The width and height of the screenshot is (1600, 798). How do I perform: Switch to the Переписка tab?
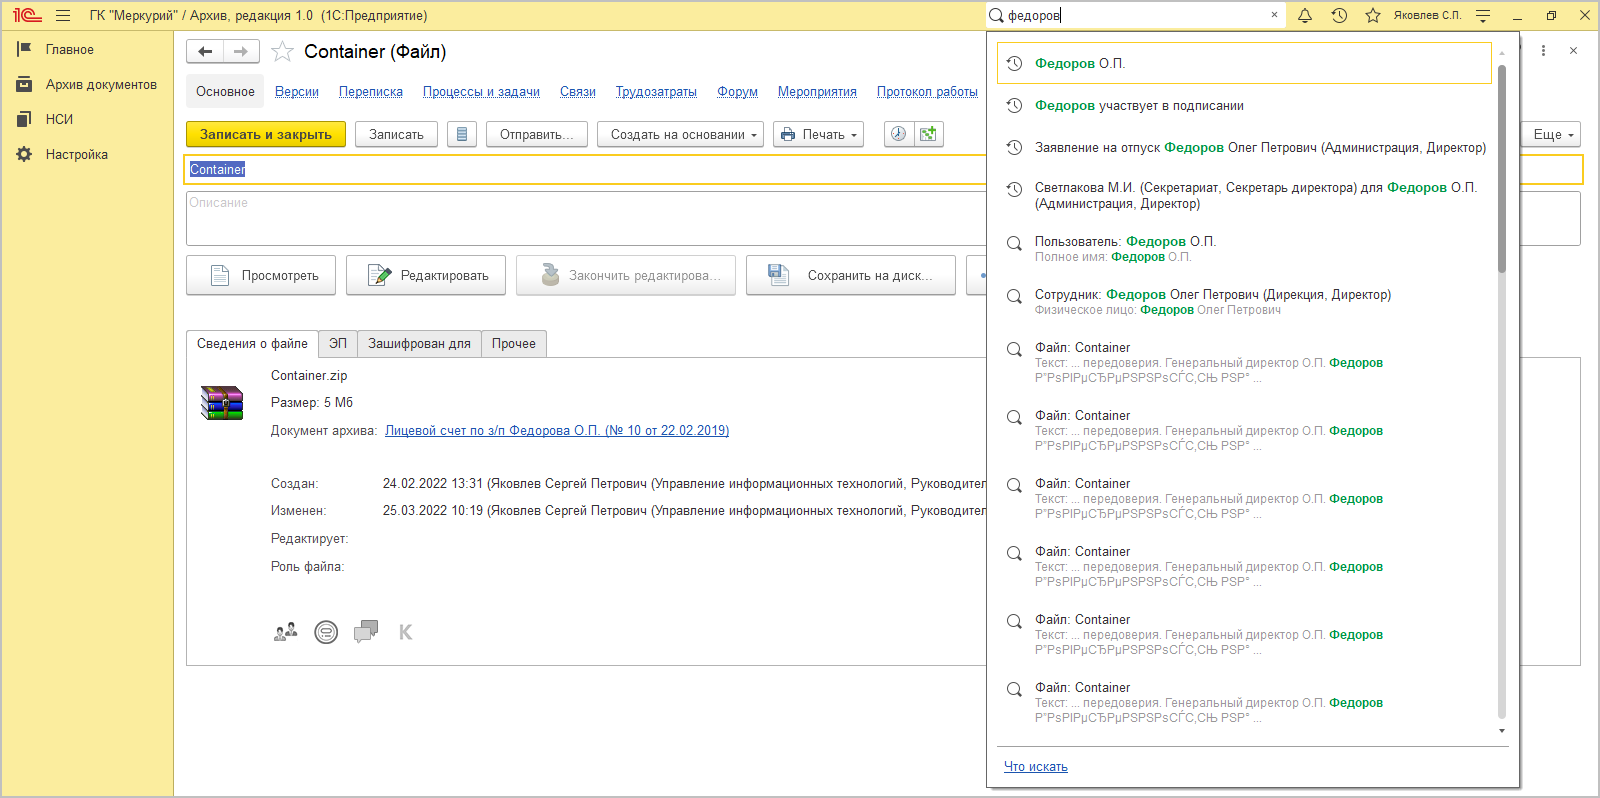pos(371,91)
